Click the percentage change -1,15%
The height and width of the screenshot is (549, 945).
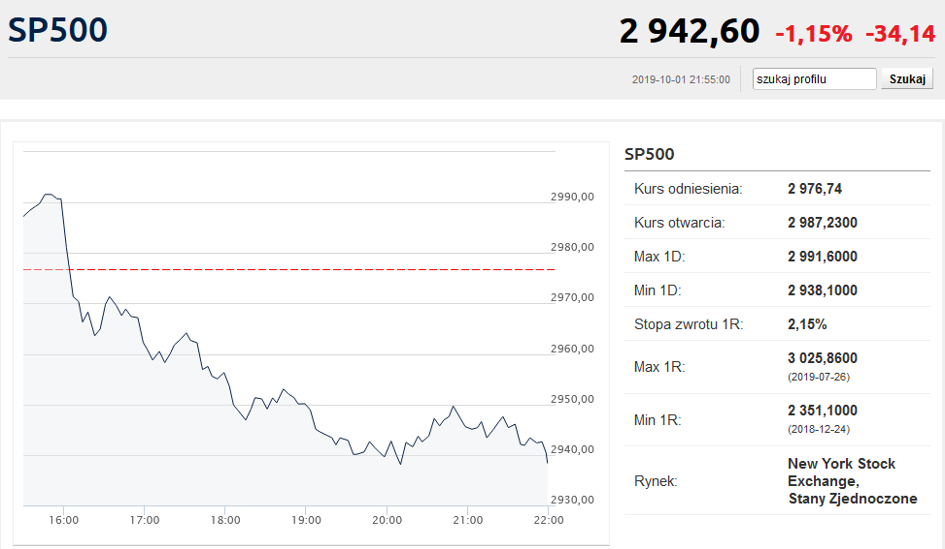(x=814, y=34)
